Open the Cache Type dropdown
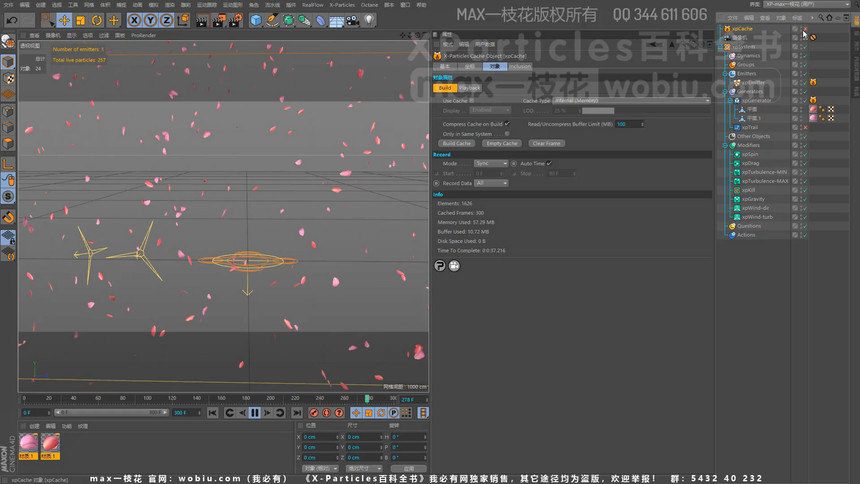 [x=631, y=101]
